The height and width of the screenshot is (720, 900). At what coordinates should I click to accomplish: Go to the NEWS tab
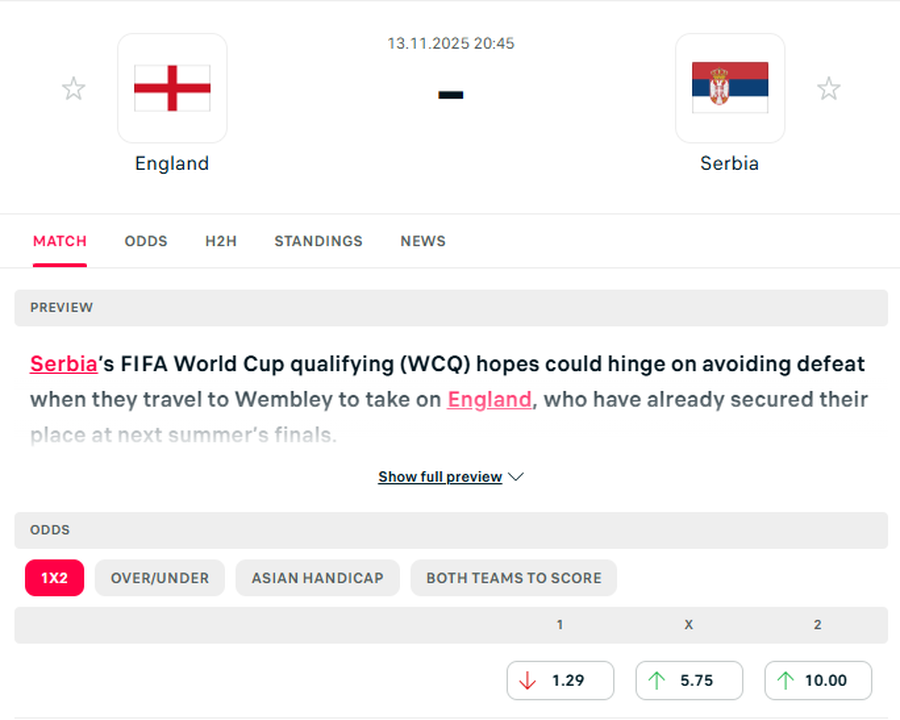coord(423,241)
